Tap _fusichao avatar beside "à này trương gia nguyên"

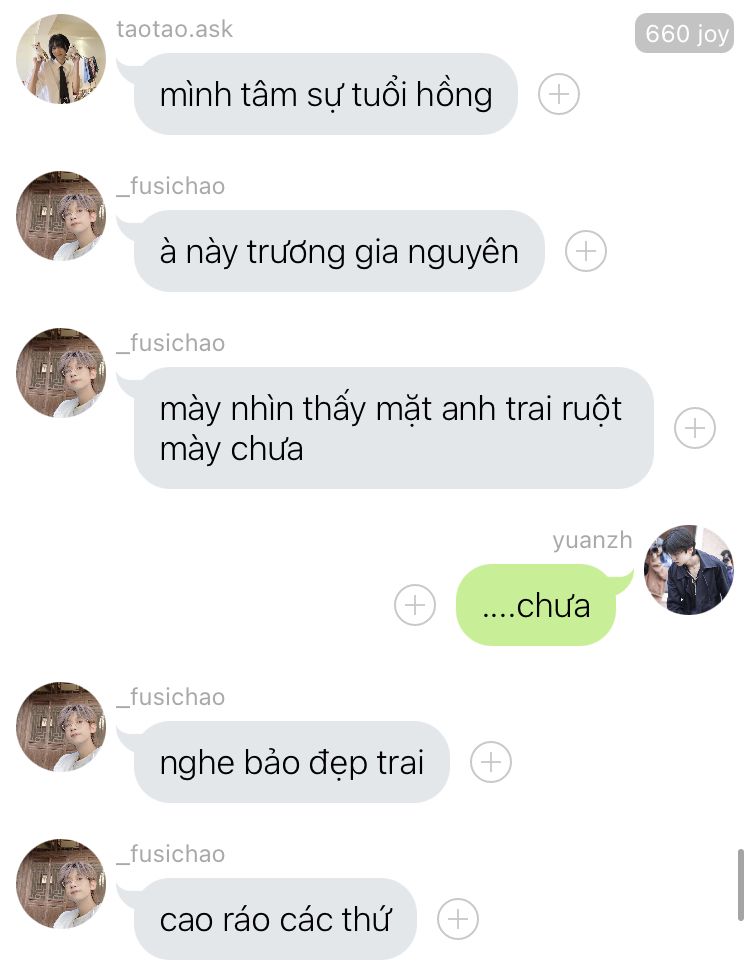click(x=61, y=216)
